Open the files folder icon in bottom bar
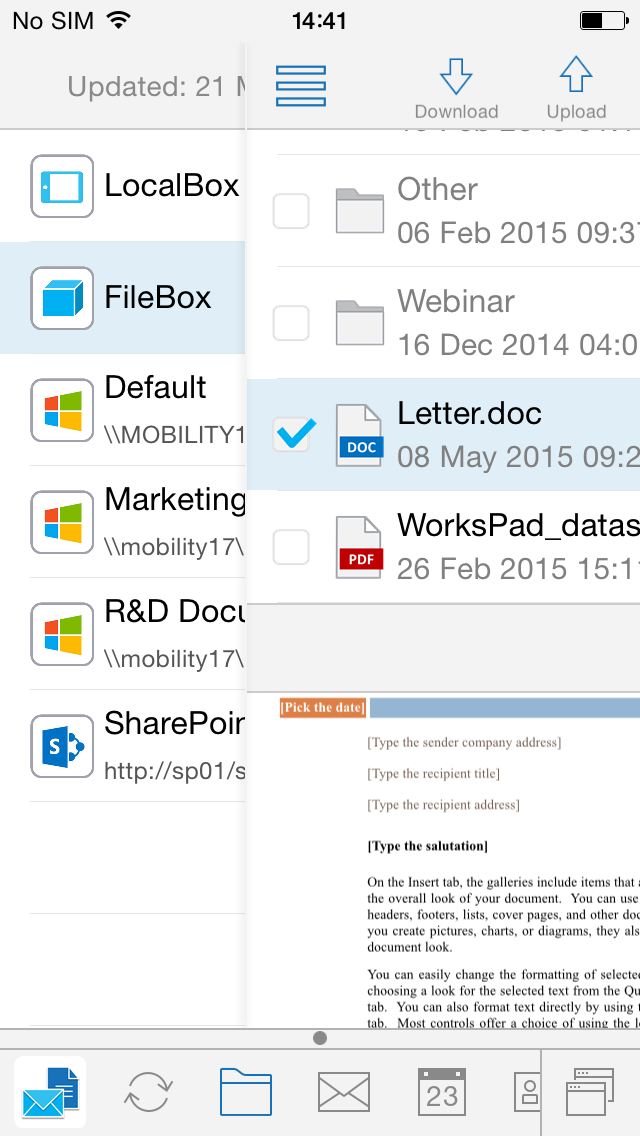This screenshot has width=640, height=1136. (246, 1092)
